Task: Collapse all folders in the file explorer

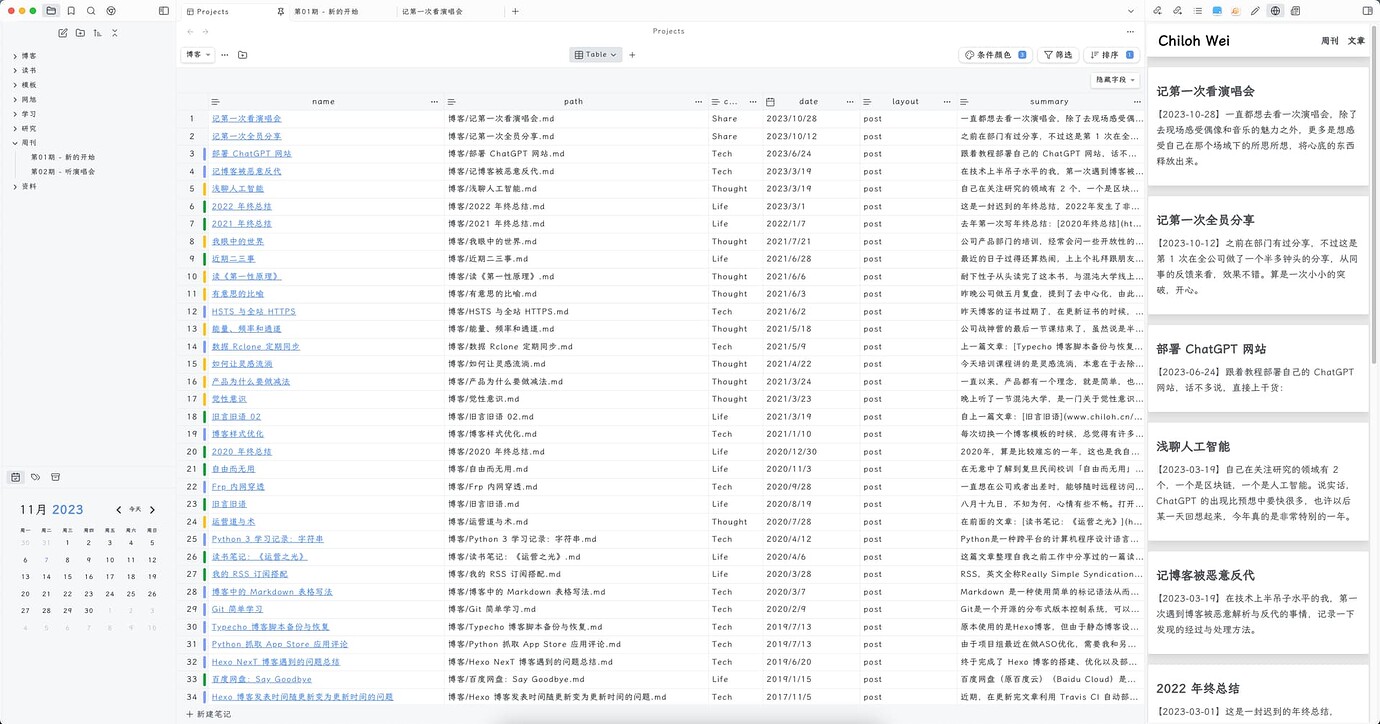Action: (x=115, y=33)
